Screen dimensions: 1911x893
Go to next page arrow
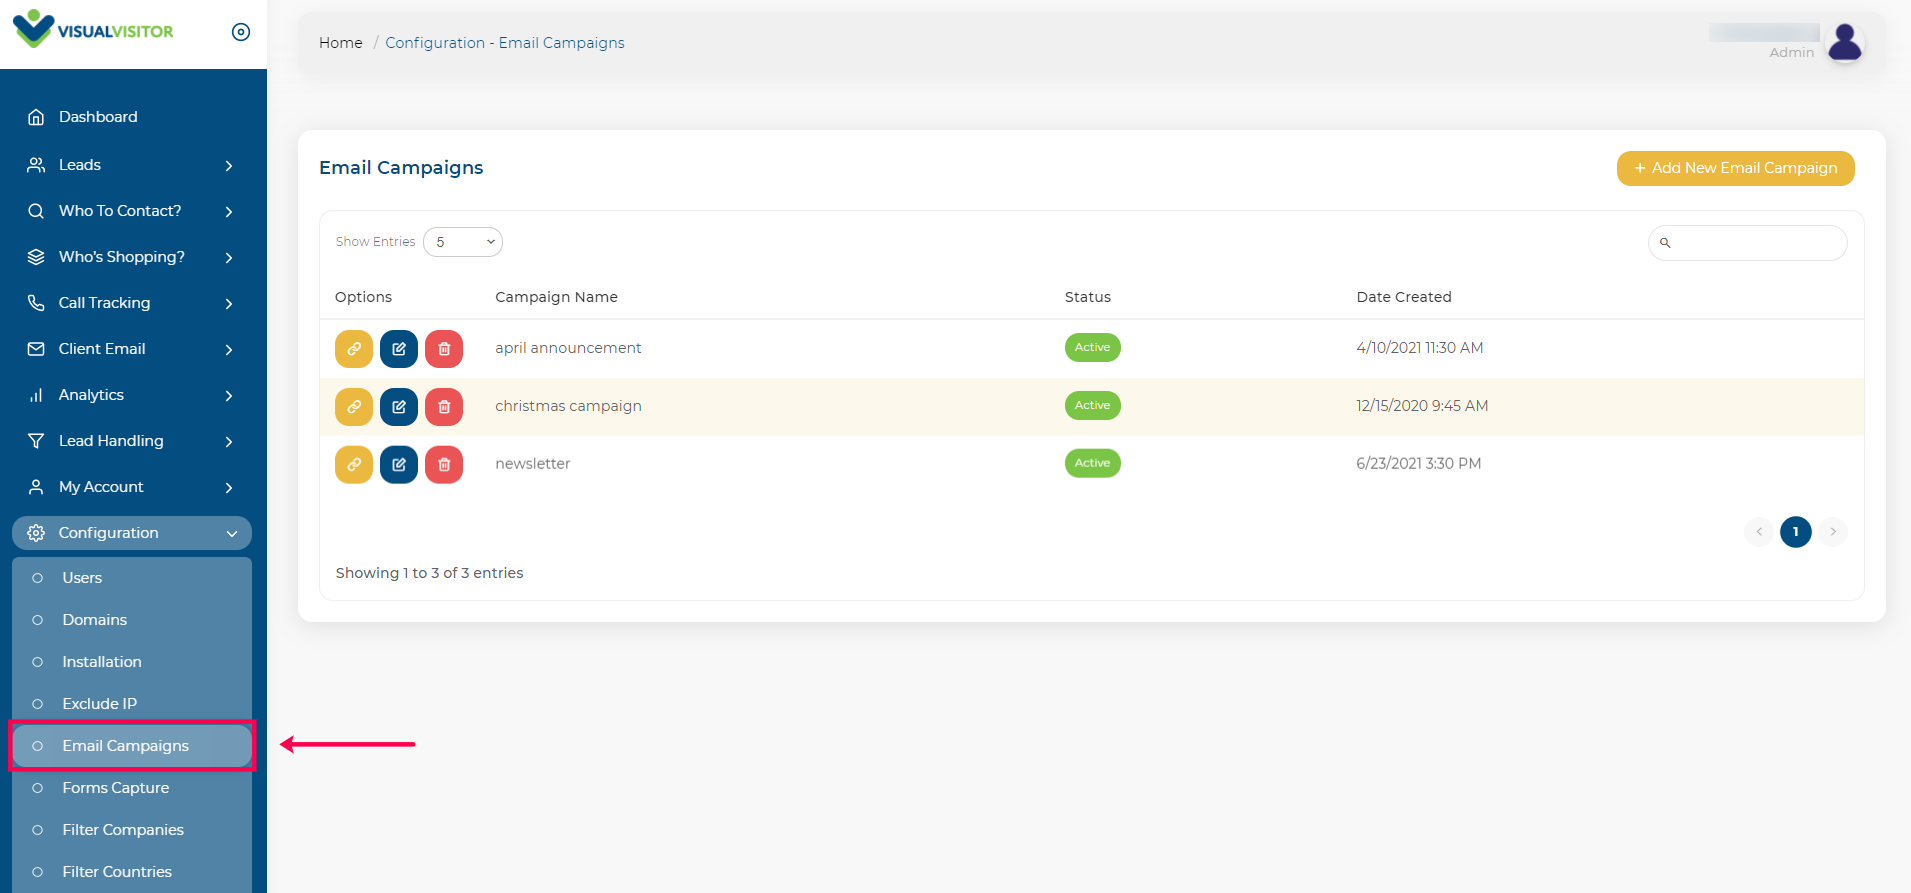tap(1833, 532)
